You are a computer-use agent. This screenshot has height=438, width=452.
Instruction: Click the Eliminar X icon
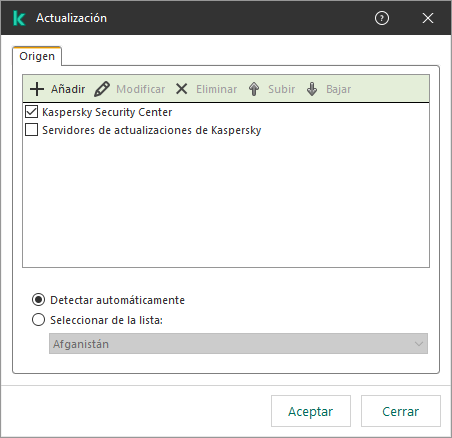[182, 89]
